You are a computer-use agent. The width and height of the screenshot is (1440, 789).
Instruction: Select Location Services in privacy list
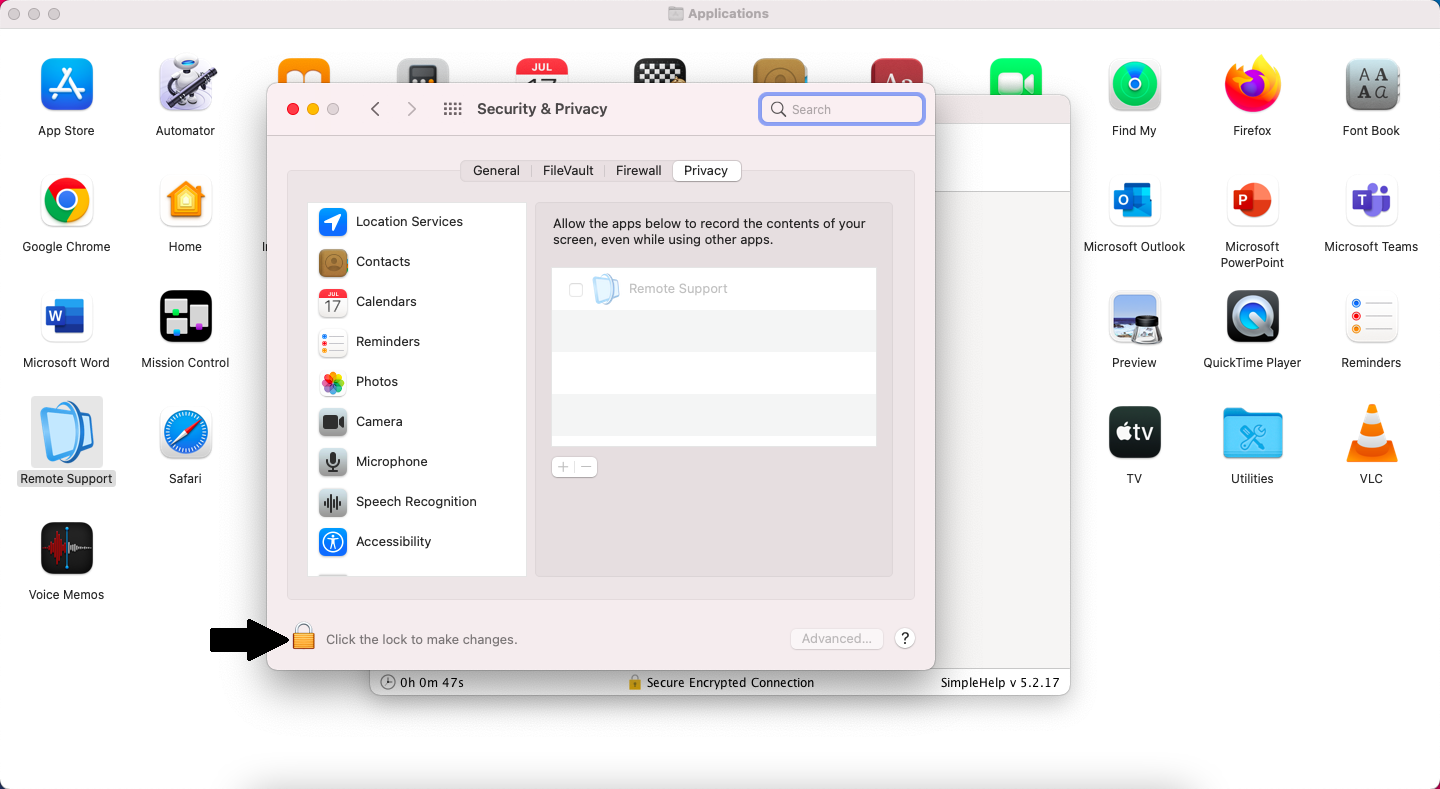pos(417,222)
